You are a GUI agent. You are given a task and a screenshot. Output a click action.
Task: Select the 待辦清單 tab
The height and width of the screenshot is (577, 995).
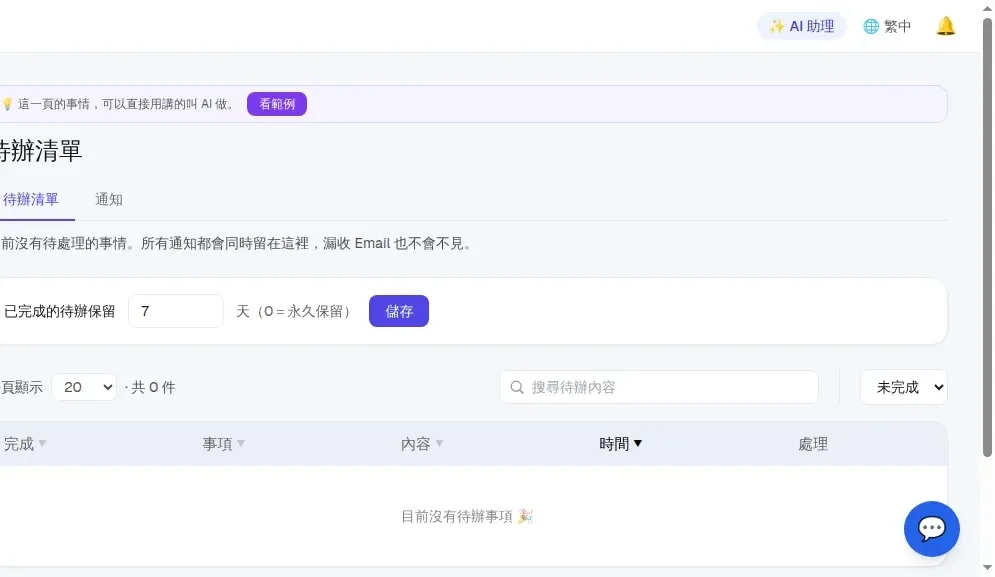30,199
